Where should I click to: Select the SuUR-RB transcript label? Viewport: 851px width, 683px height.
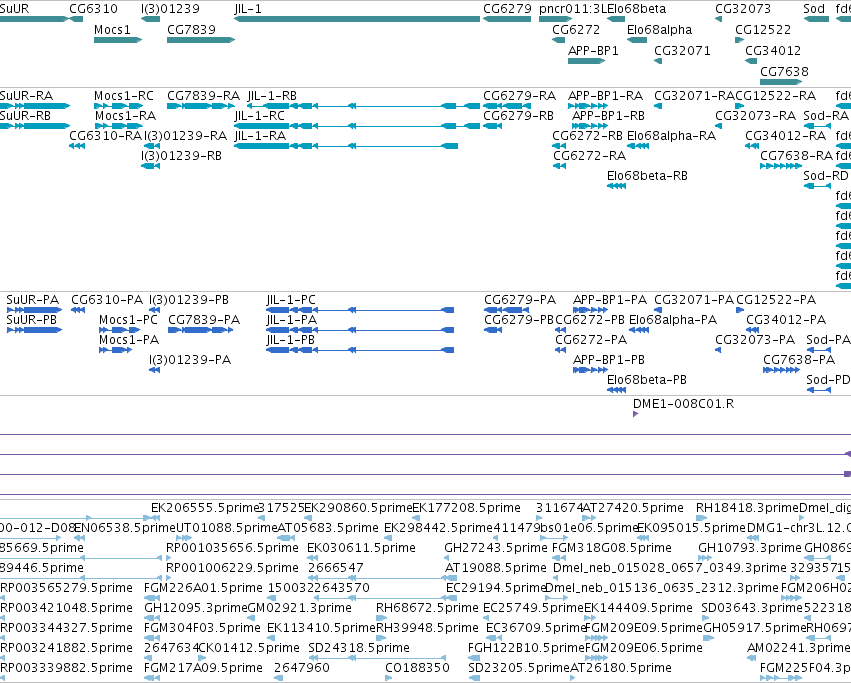pos(26,116)
